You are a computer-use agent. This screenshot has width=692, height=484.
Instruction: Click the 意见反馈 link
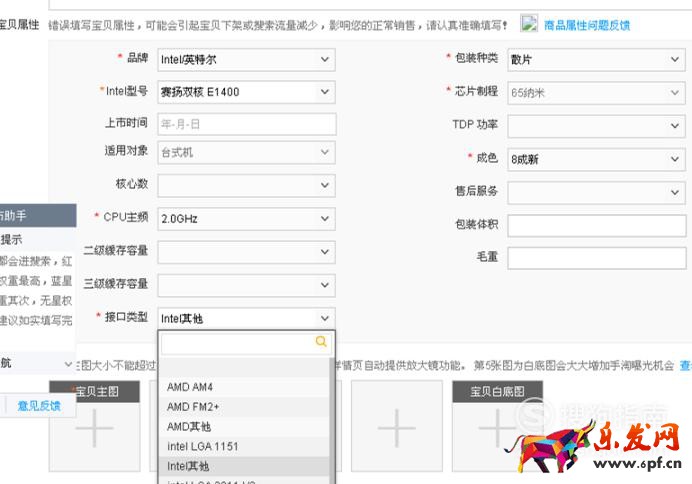(x=38, y=406)
